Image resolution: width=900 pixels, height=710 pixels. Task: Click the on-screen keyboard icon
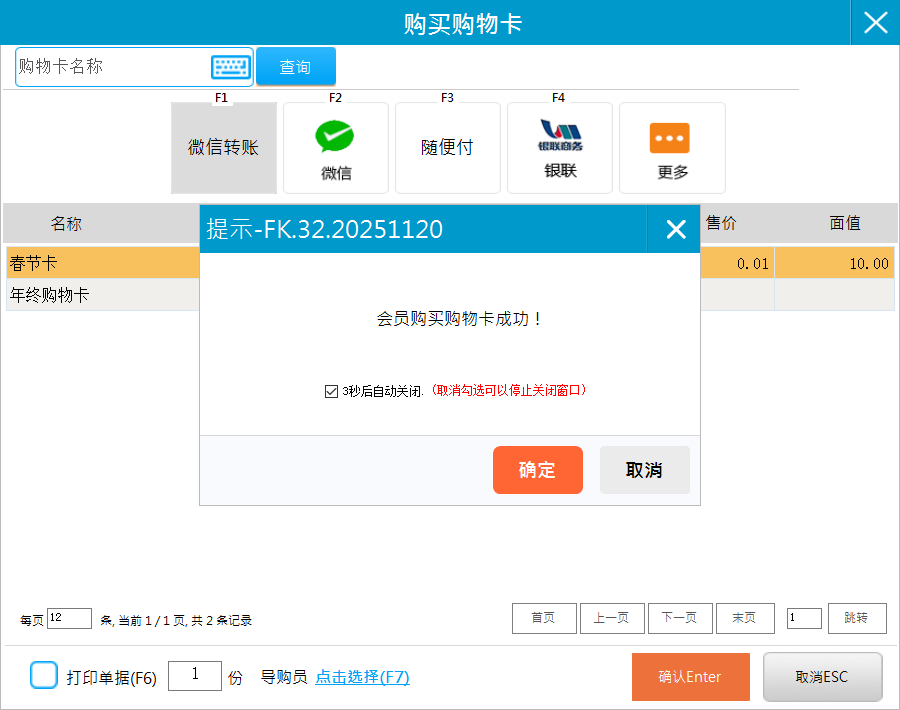(230, 67)
